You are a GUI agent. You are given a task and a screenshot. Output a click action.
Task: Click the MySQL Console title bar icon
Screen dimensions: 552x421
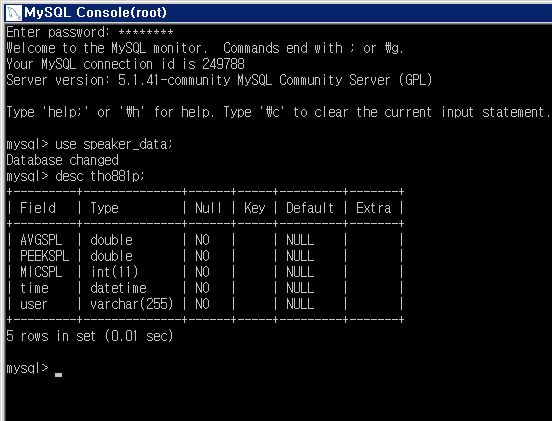(14, 13)
